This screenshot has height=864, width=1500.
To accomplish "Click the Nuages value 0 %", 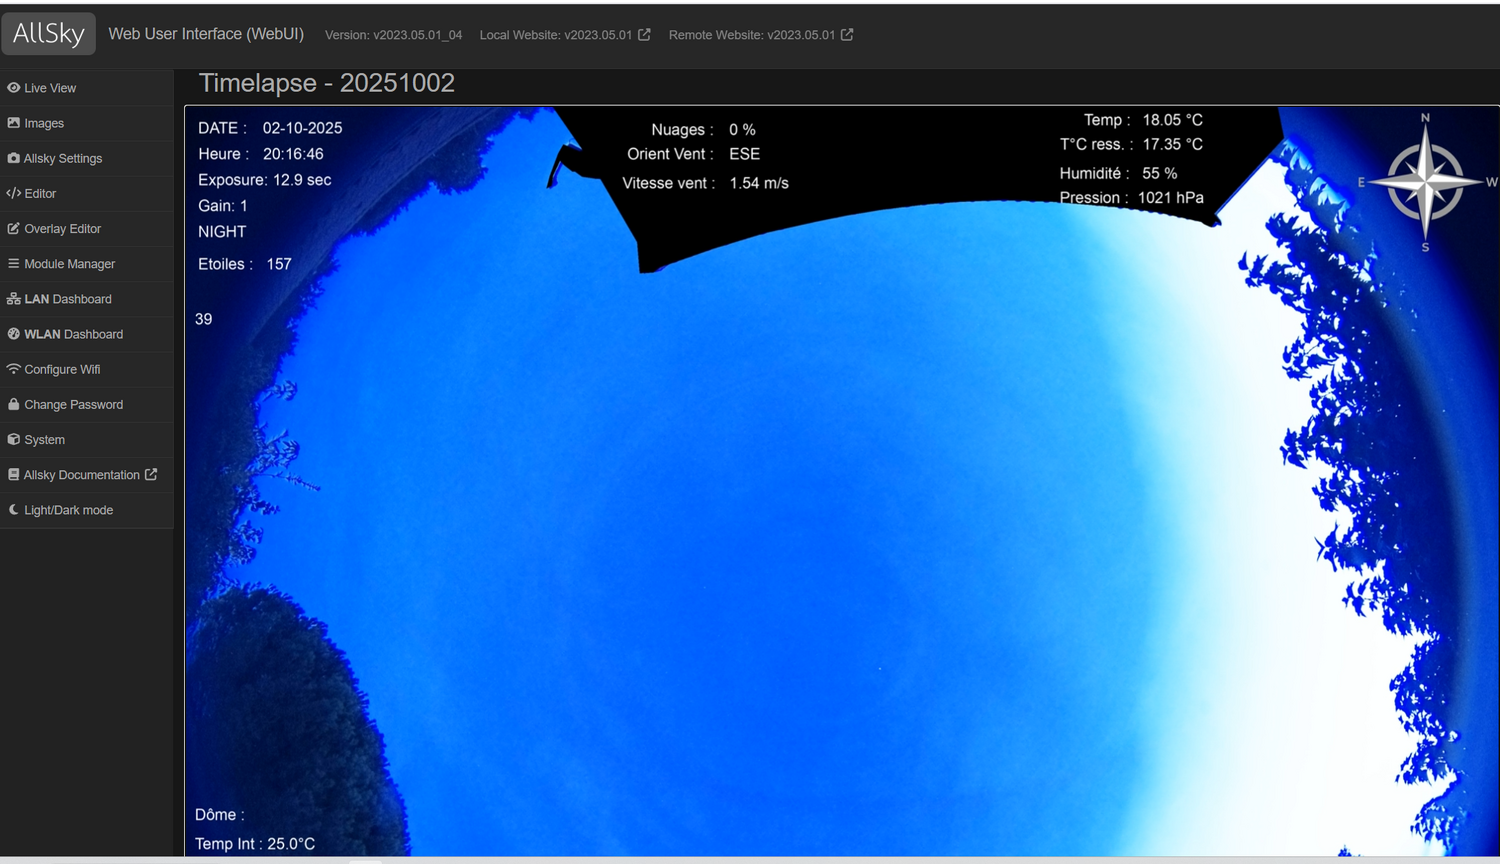I will (742, 130).
